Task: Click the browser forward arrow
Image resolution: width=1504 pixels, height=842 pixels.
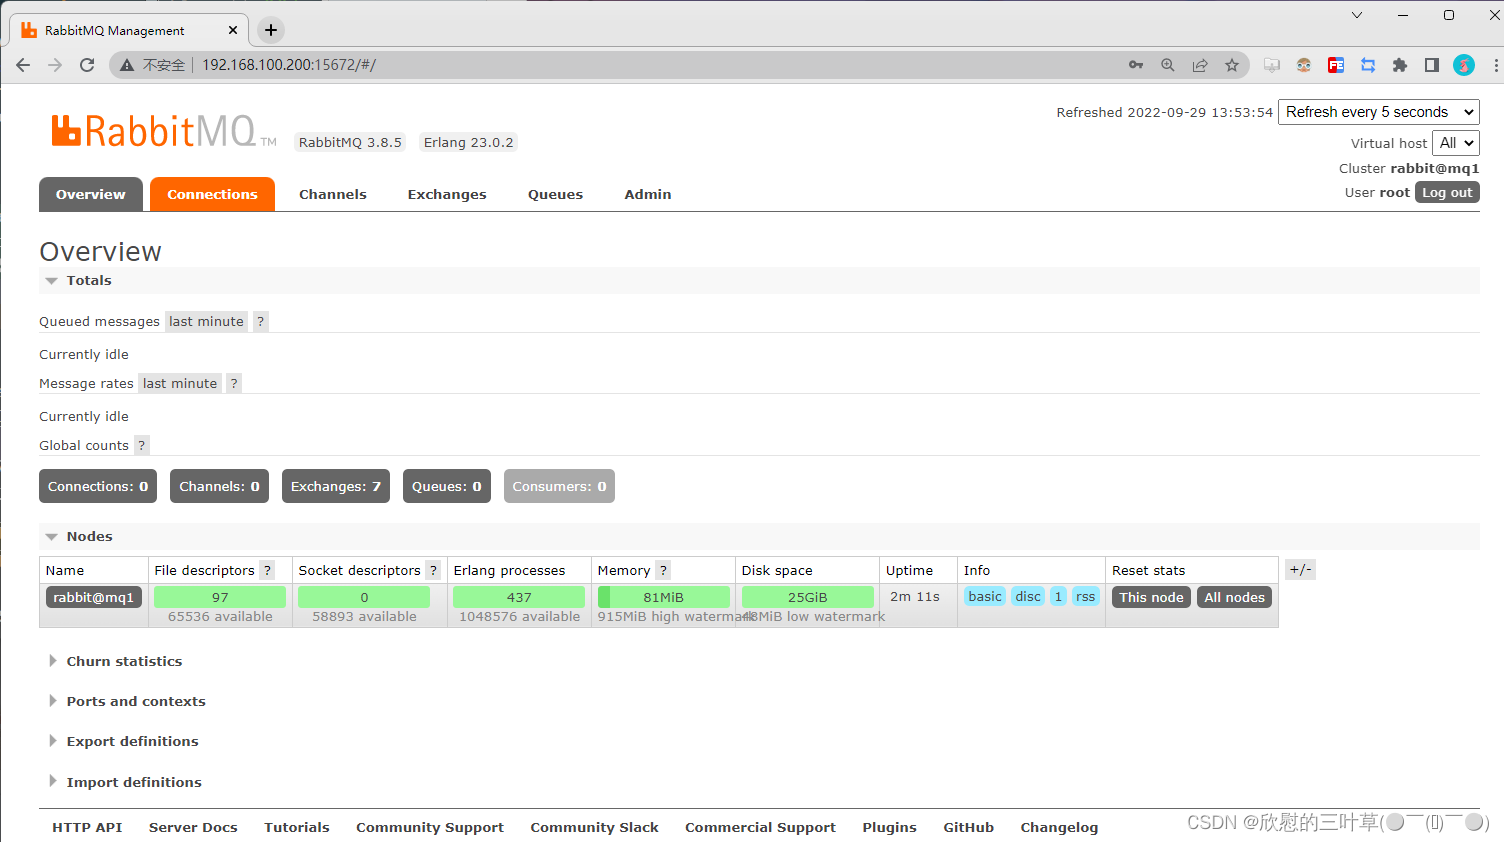Action: (55, 65)
